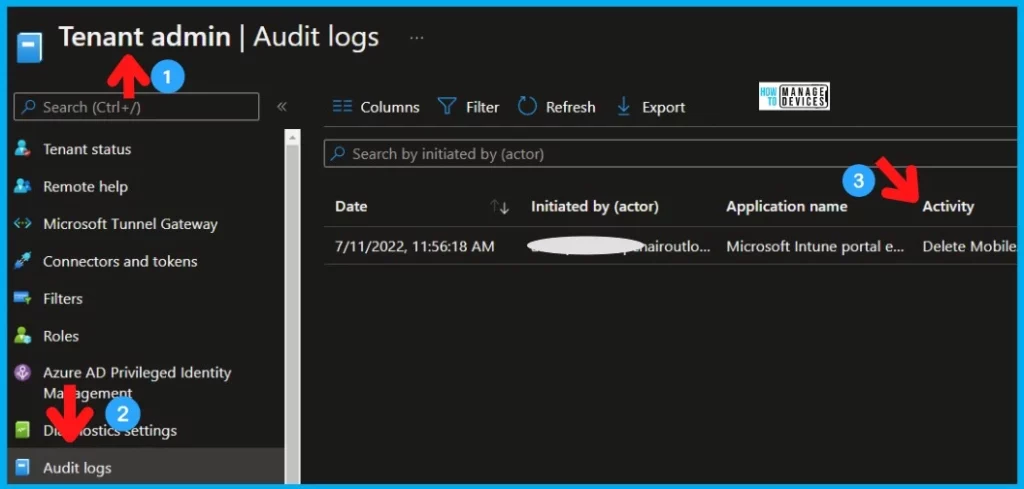Click the Tenant admin blade icon
1024x489 pixels.
29,48
